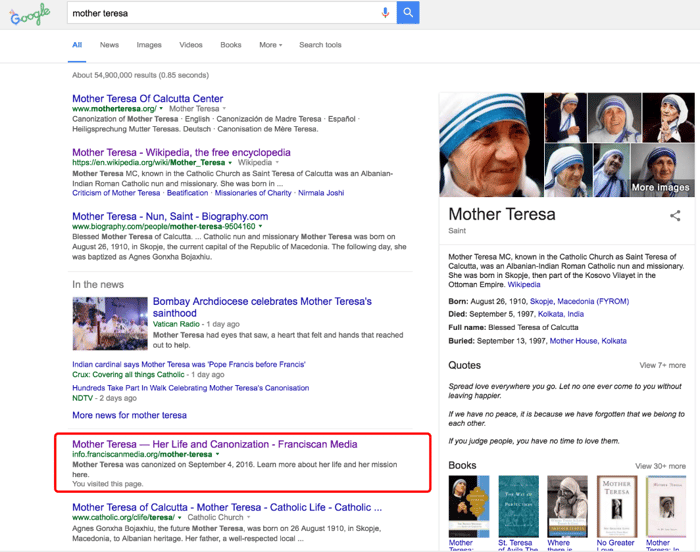The image size is (700, 552).
Task: Open the gray Wikipedia source dropdown
Action: [258, 163]
